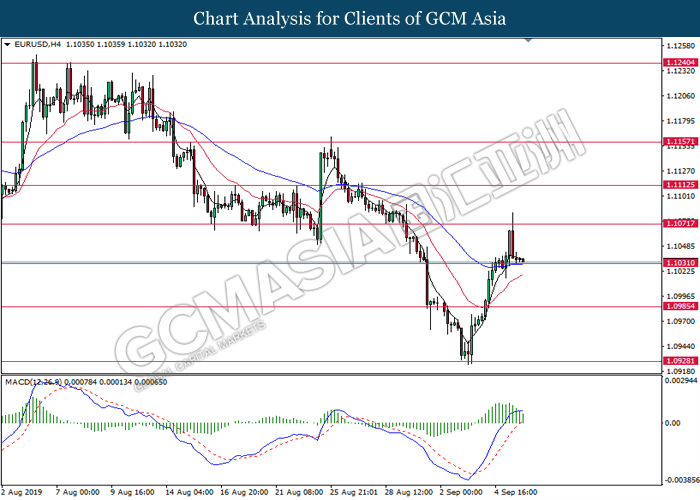The image size is (700, 500).
Task: Click the 1.11010 price axis value
Action: pyautogui.click(x=681, y=196)
